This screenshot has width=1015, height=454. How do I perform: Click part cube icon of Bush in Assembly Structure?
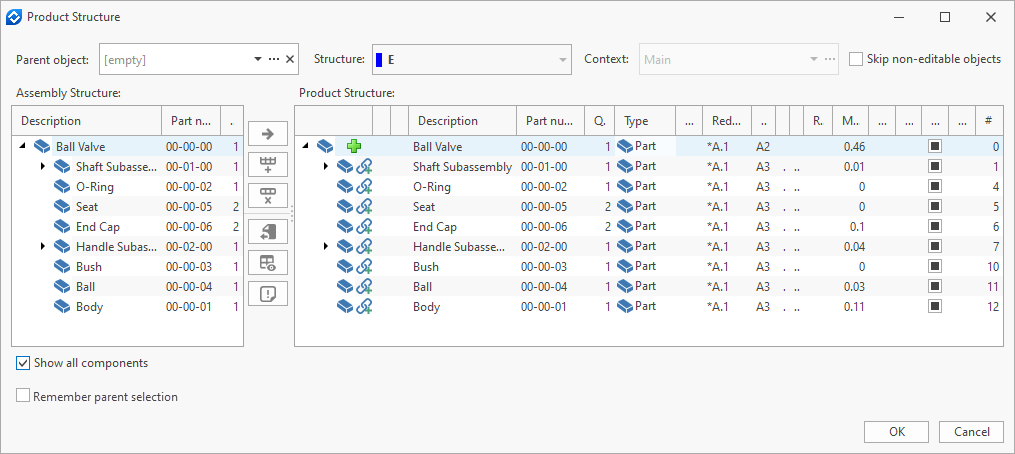(61, 266)
